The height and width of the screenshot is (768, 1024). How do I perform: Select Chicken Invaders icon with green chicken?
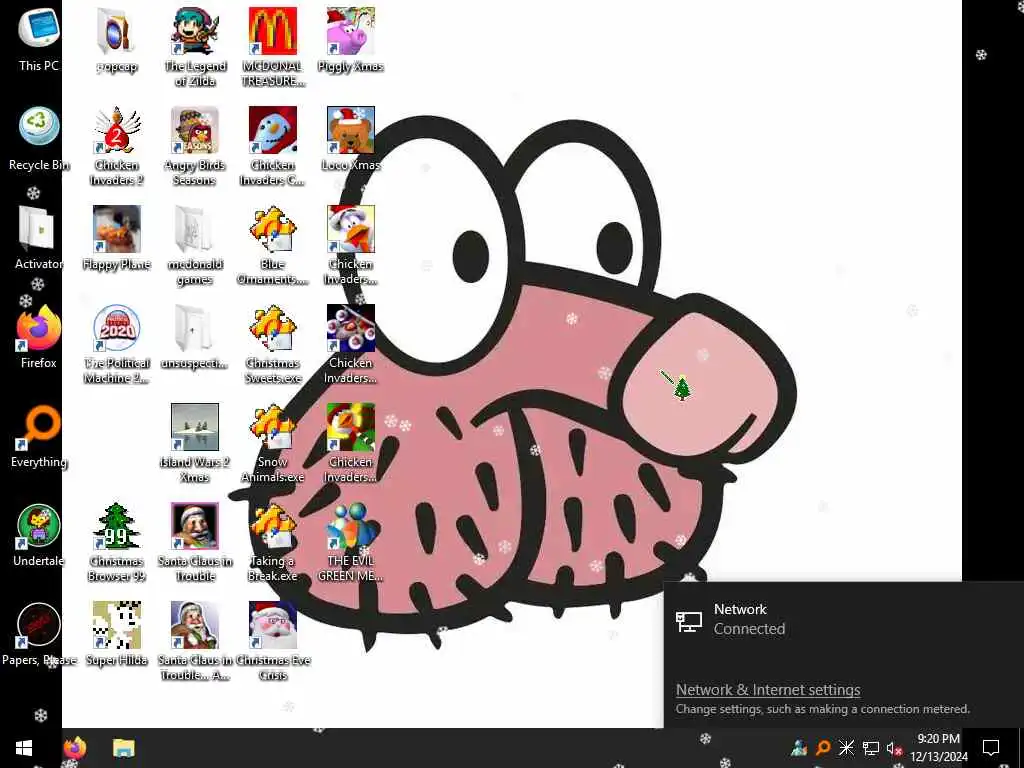351,427
